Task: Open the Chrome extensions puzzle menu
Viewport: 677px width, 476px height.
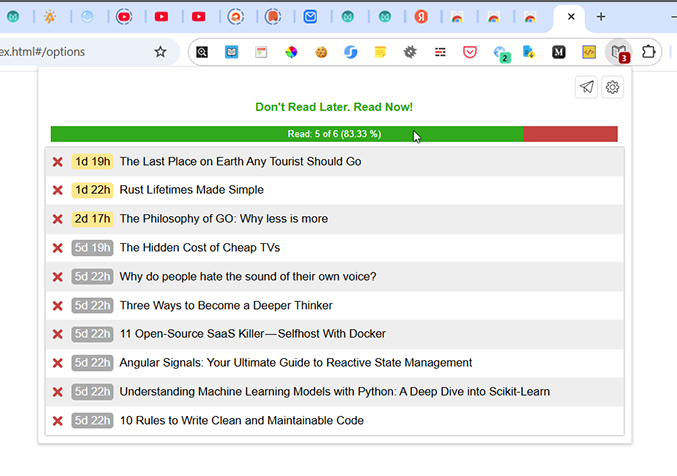Action: [649, 52]
